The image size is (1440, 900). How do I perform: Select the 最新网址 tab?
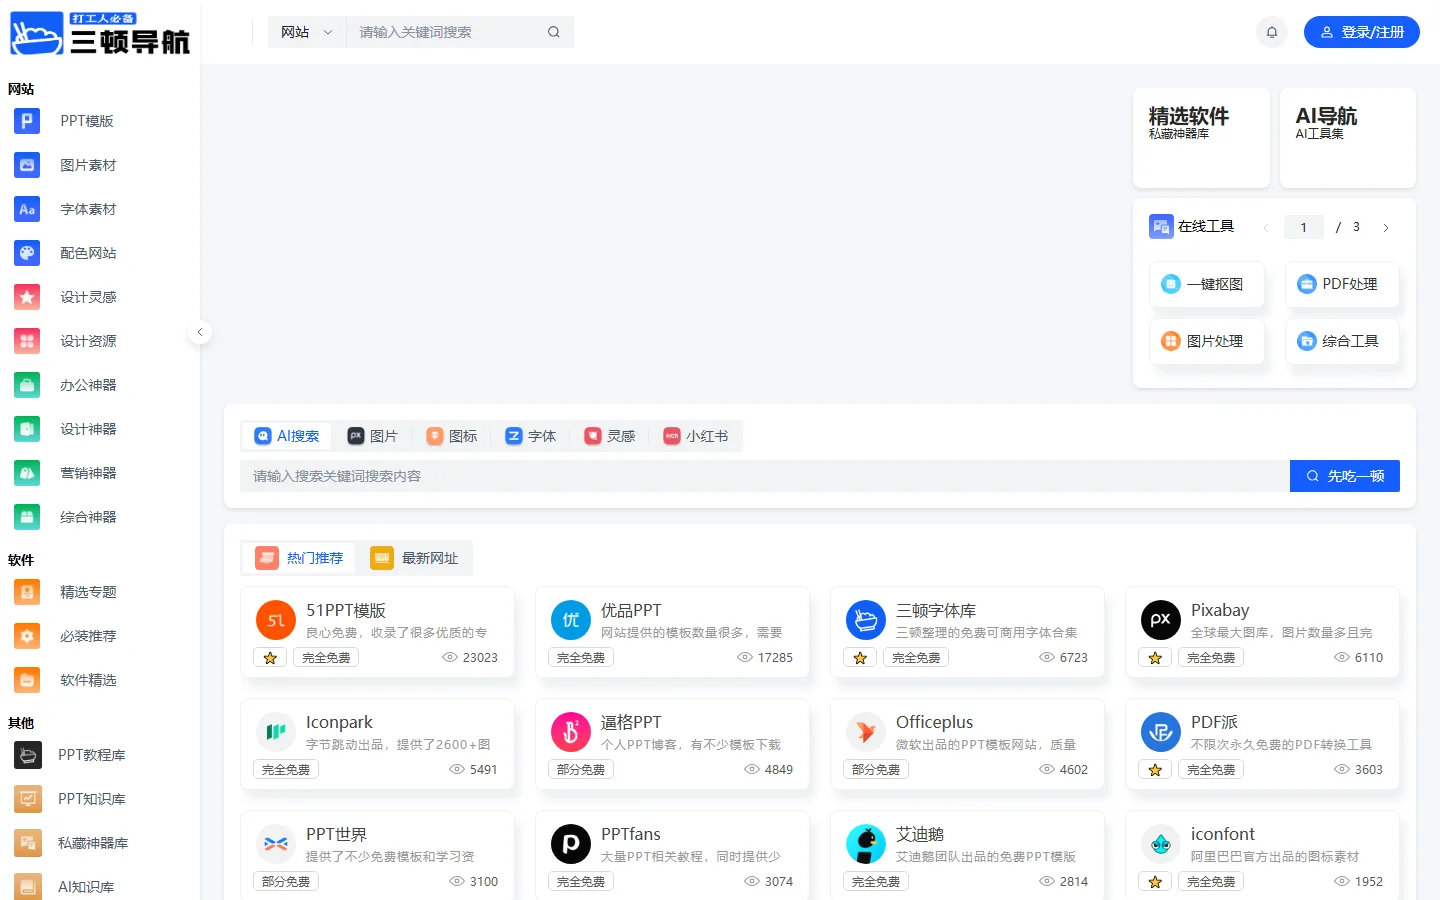414,558
